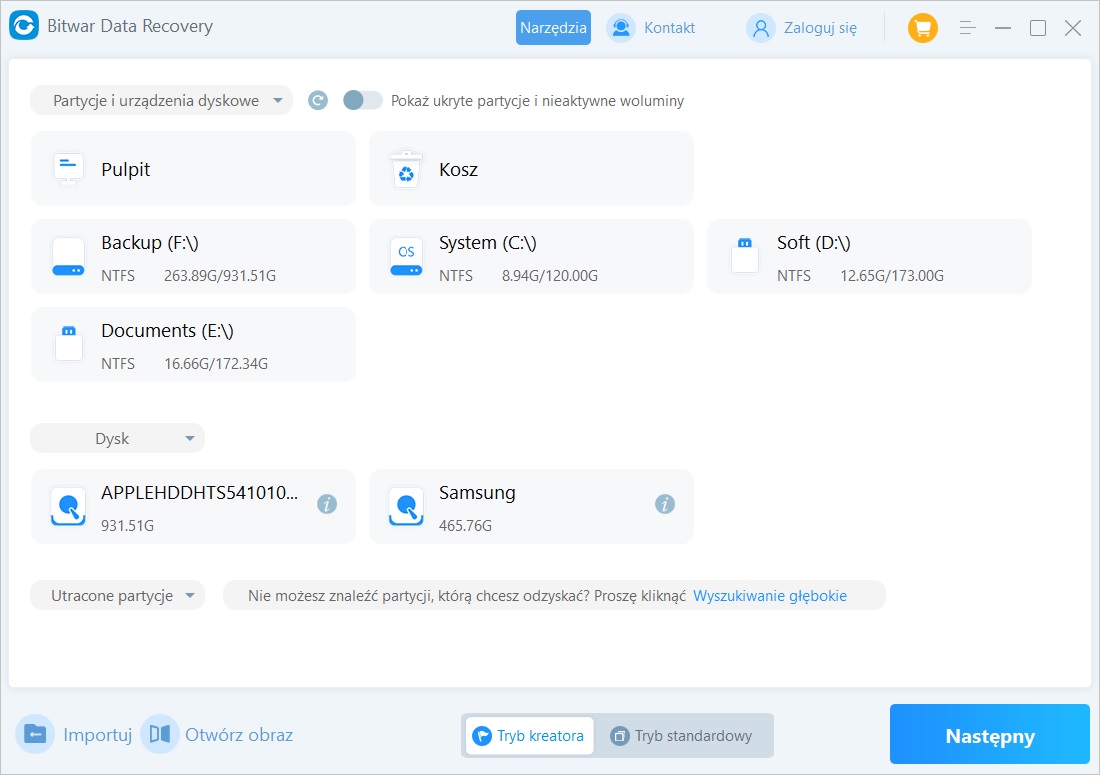Click the Otwórz obraz icon
1100x775 pixels.
[x=160, y=735]
